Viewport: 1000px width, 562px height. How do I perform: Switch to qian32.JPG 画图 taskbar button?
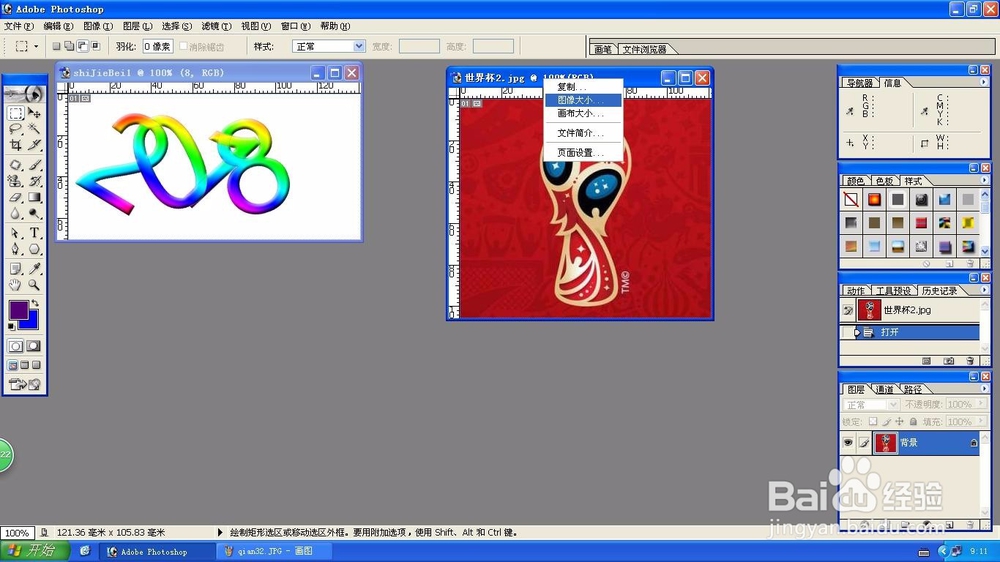[x=274, y=551]
